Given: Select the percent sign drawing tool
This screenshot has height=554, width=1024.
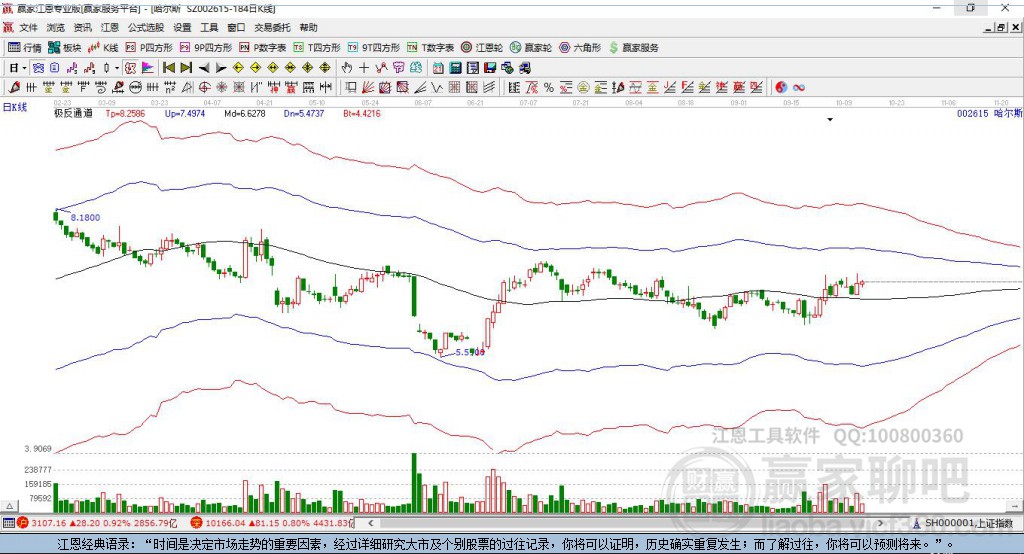Looking at the screenshot, I should click(549, 88).
